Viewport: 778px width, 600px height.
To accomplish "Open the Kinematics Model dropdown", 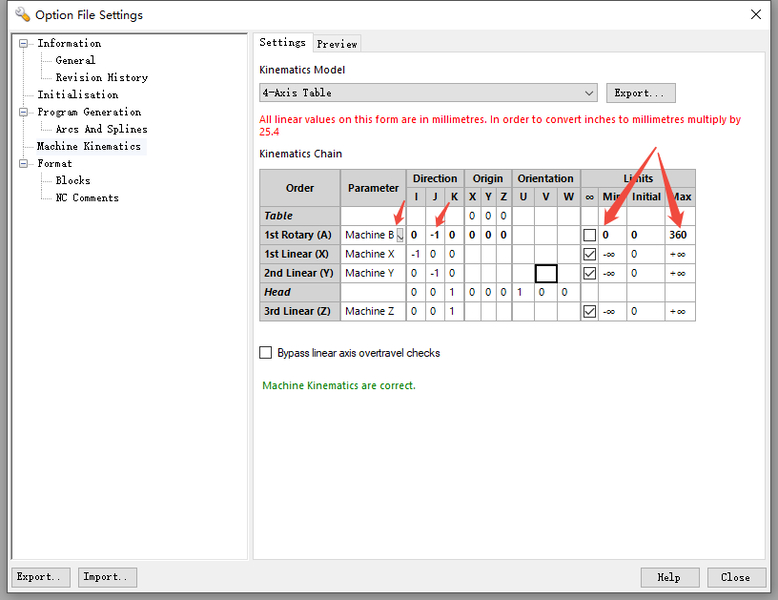I will coord(428,93).
